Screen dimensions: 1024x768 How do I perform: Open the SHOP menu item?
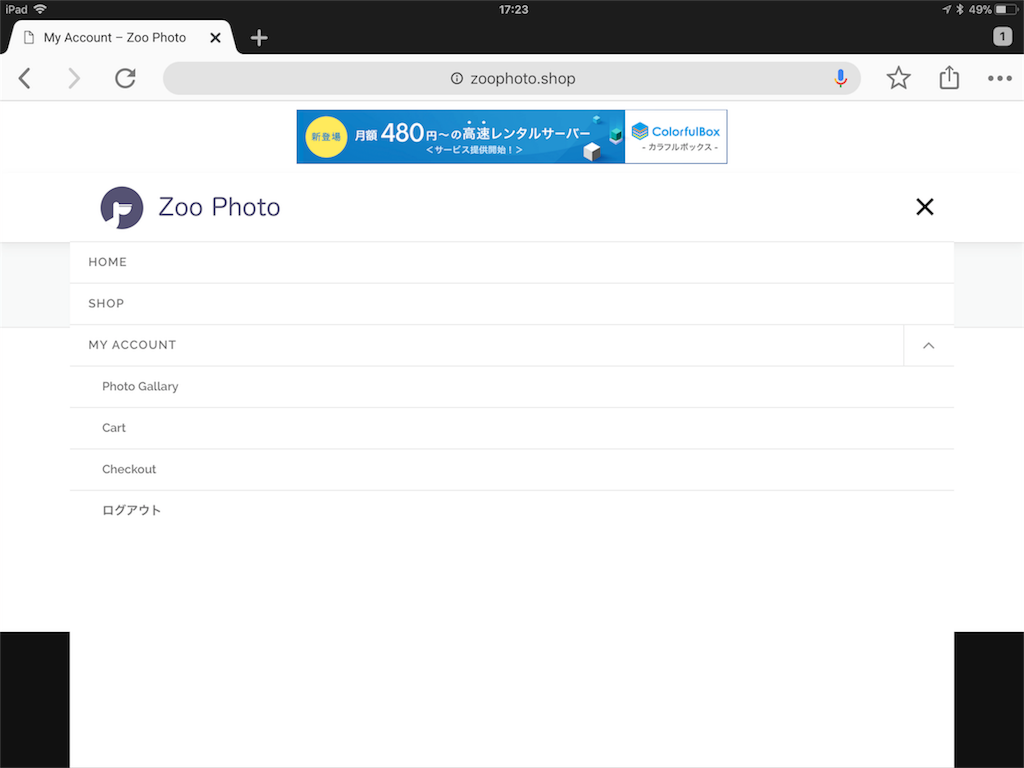[511, 304]
